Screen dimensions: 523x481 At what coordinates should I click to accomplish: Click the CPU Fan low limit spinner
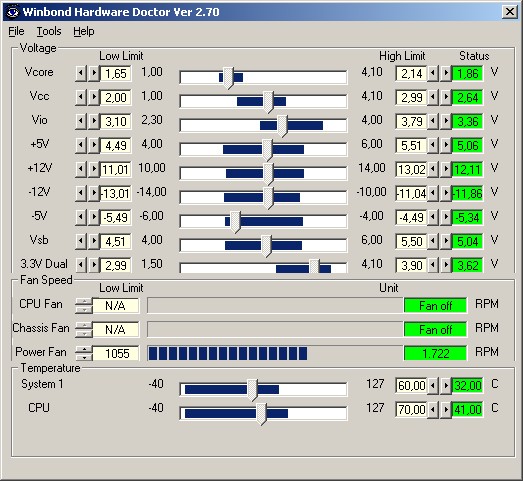pyautogui.click(x=84, y=306)
